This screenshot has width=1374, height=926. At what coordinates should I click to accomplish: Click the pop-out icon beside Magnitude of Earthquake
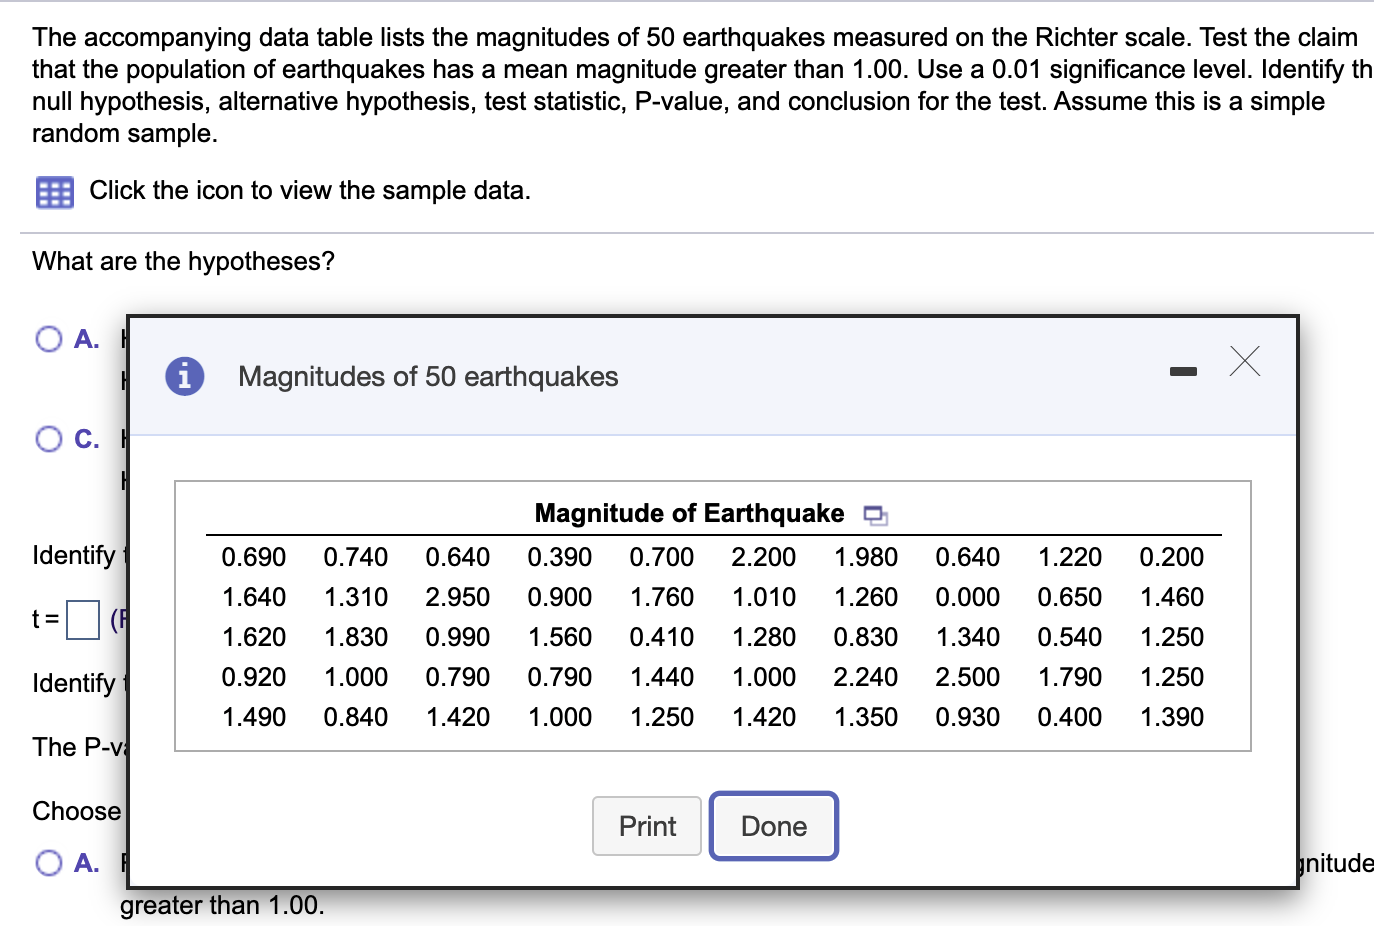pyautogui.click(x=873, y=514)
